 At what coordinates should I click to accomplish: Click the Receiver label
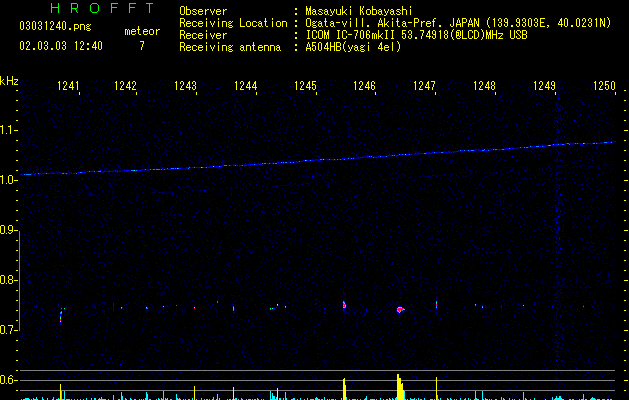pos(203,35)
